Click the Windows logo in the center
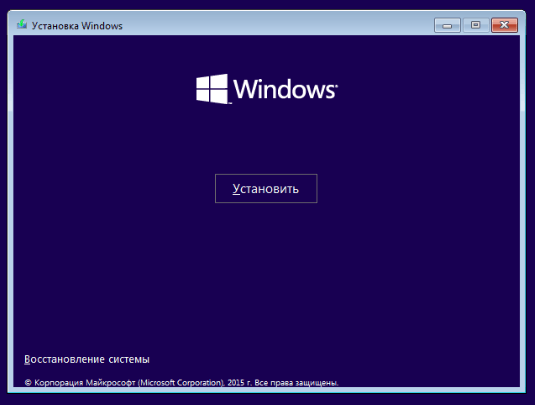The height and width of the screenshot is (405, 535). coord(267,89)
